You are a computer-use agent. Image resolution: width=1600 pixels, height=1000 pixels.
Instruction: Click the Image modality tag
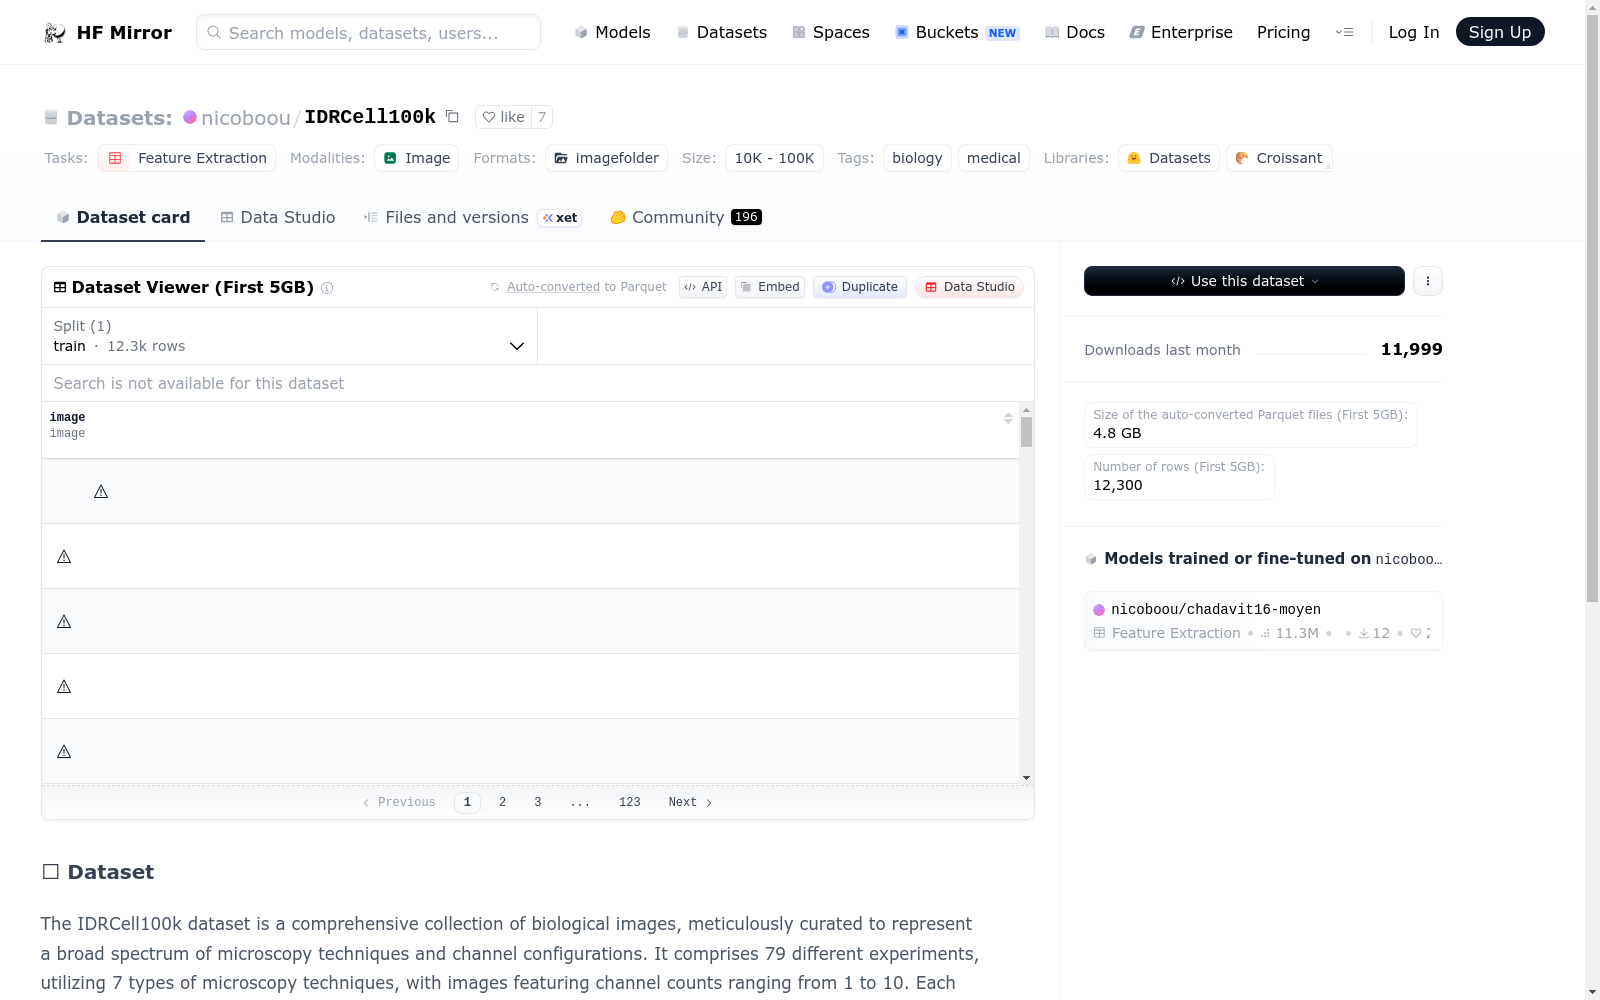pos(417,158)
